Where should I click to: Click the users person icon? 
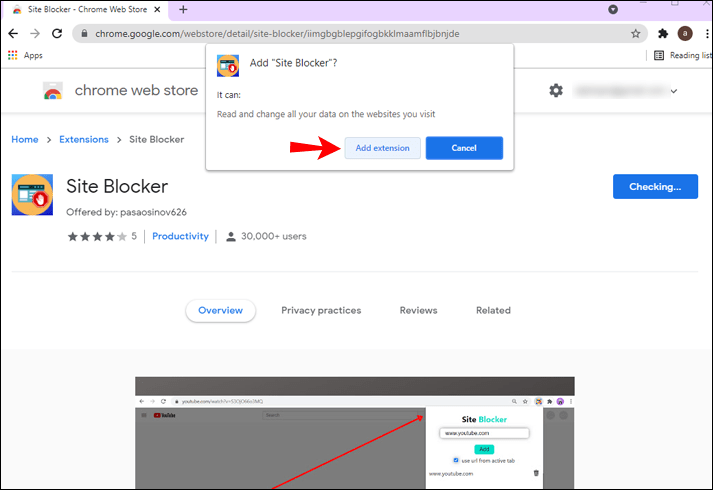231,237
